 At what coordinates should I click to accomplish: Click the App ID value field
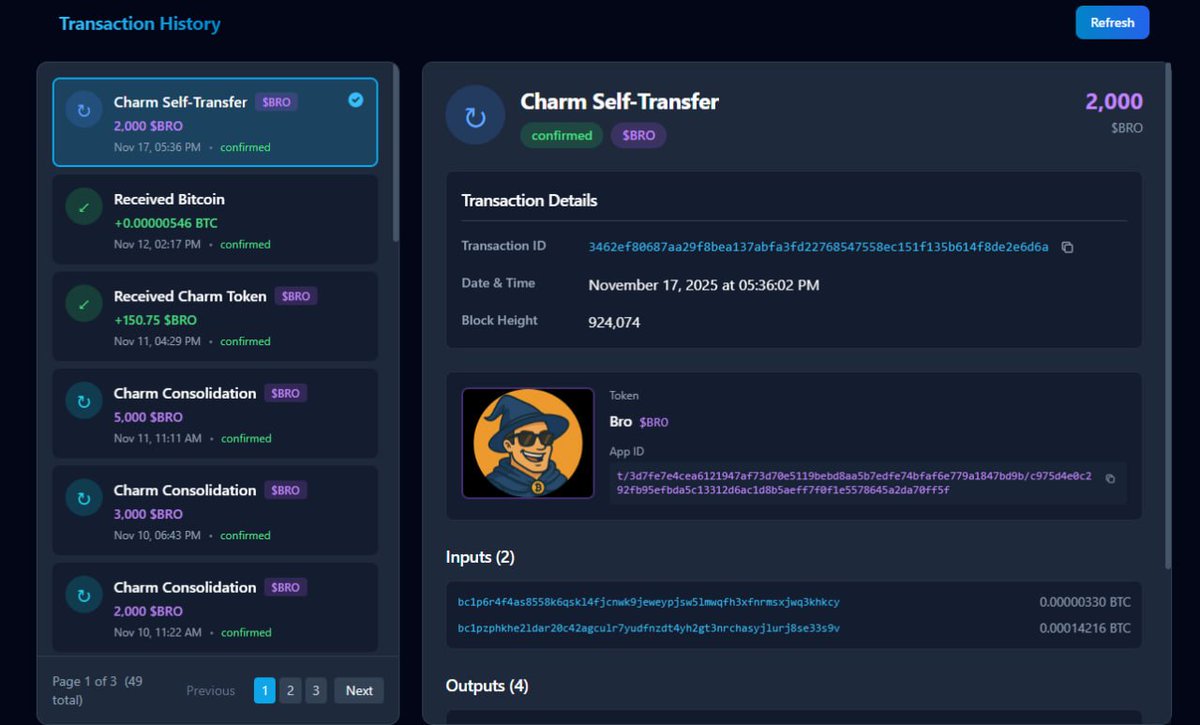tap(868, 482)
